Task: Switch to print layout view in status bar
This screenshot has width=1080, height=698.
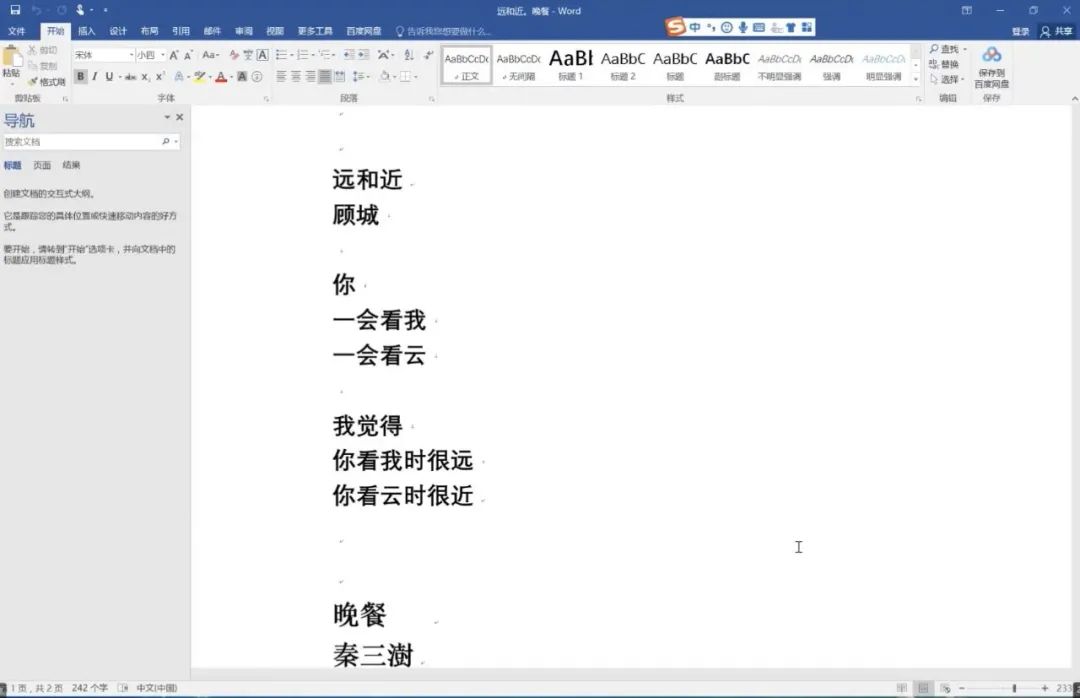Action: click(x=923, y=688)
